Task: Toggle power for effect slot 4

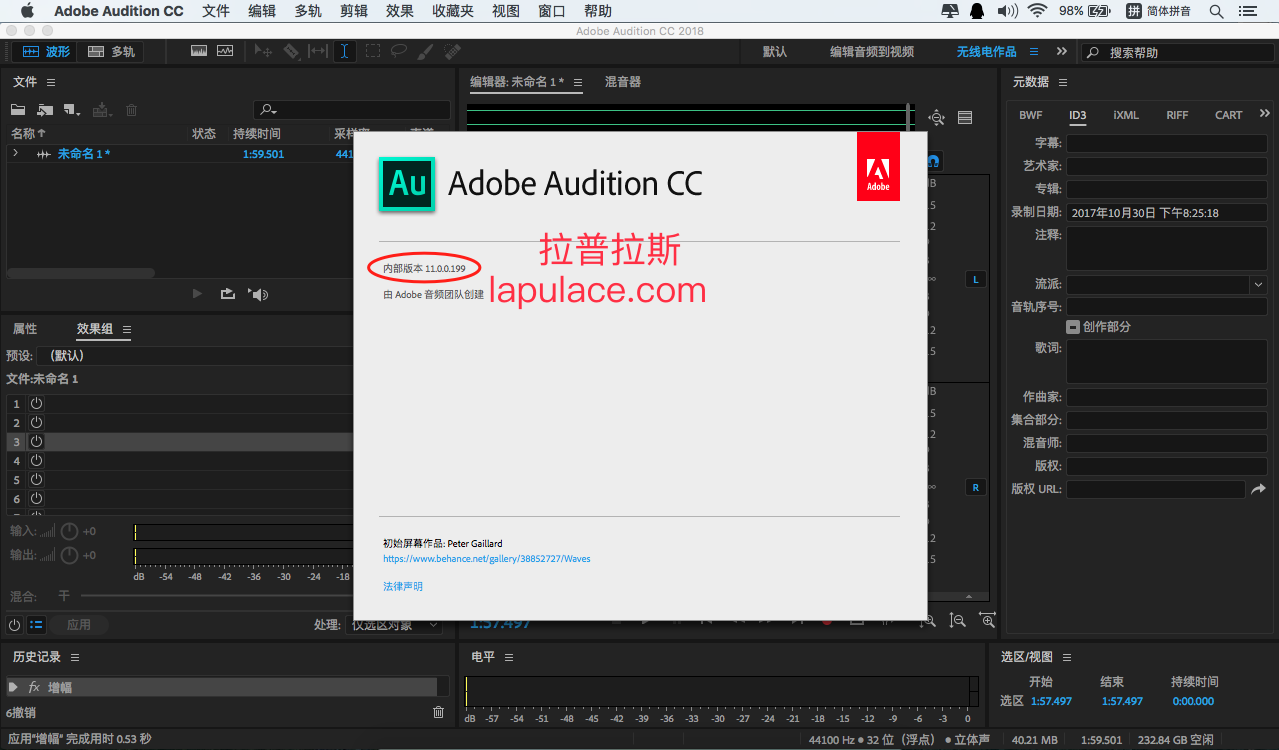Action: 36,460
